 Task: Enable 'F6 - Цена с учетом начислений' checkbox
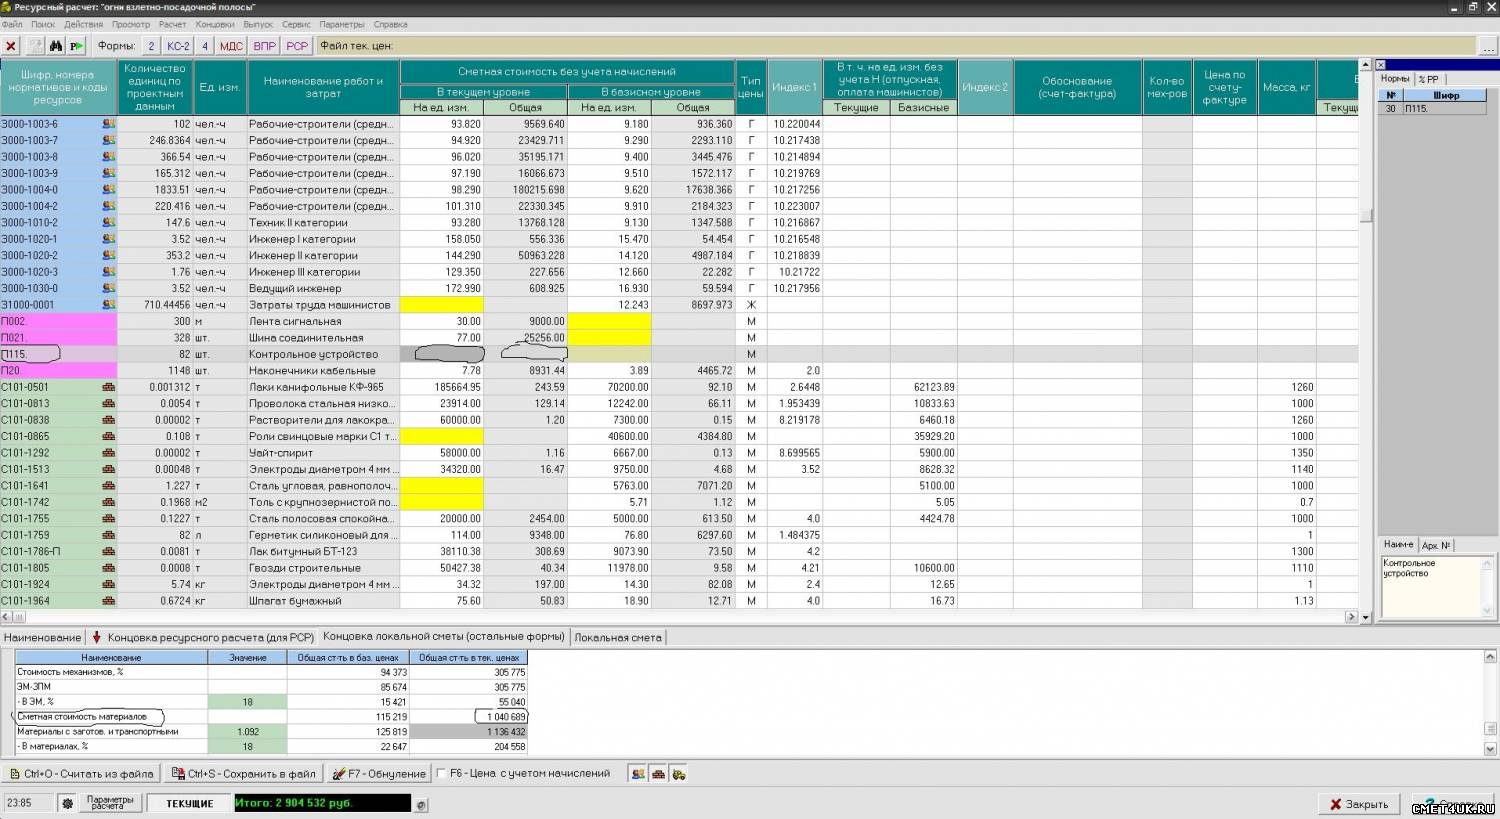click(x=441, y=773)
